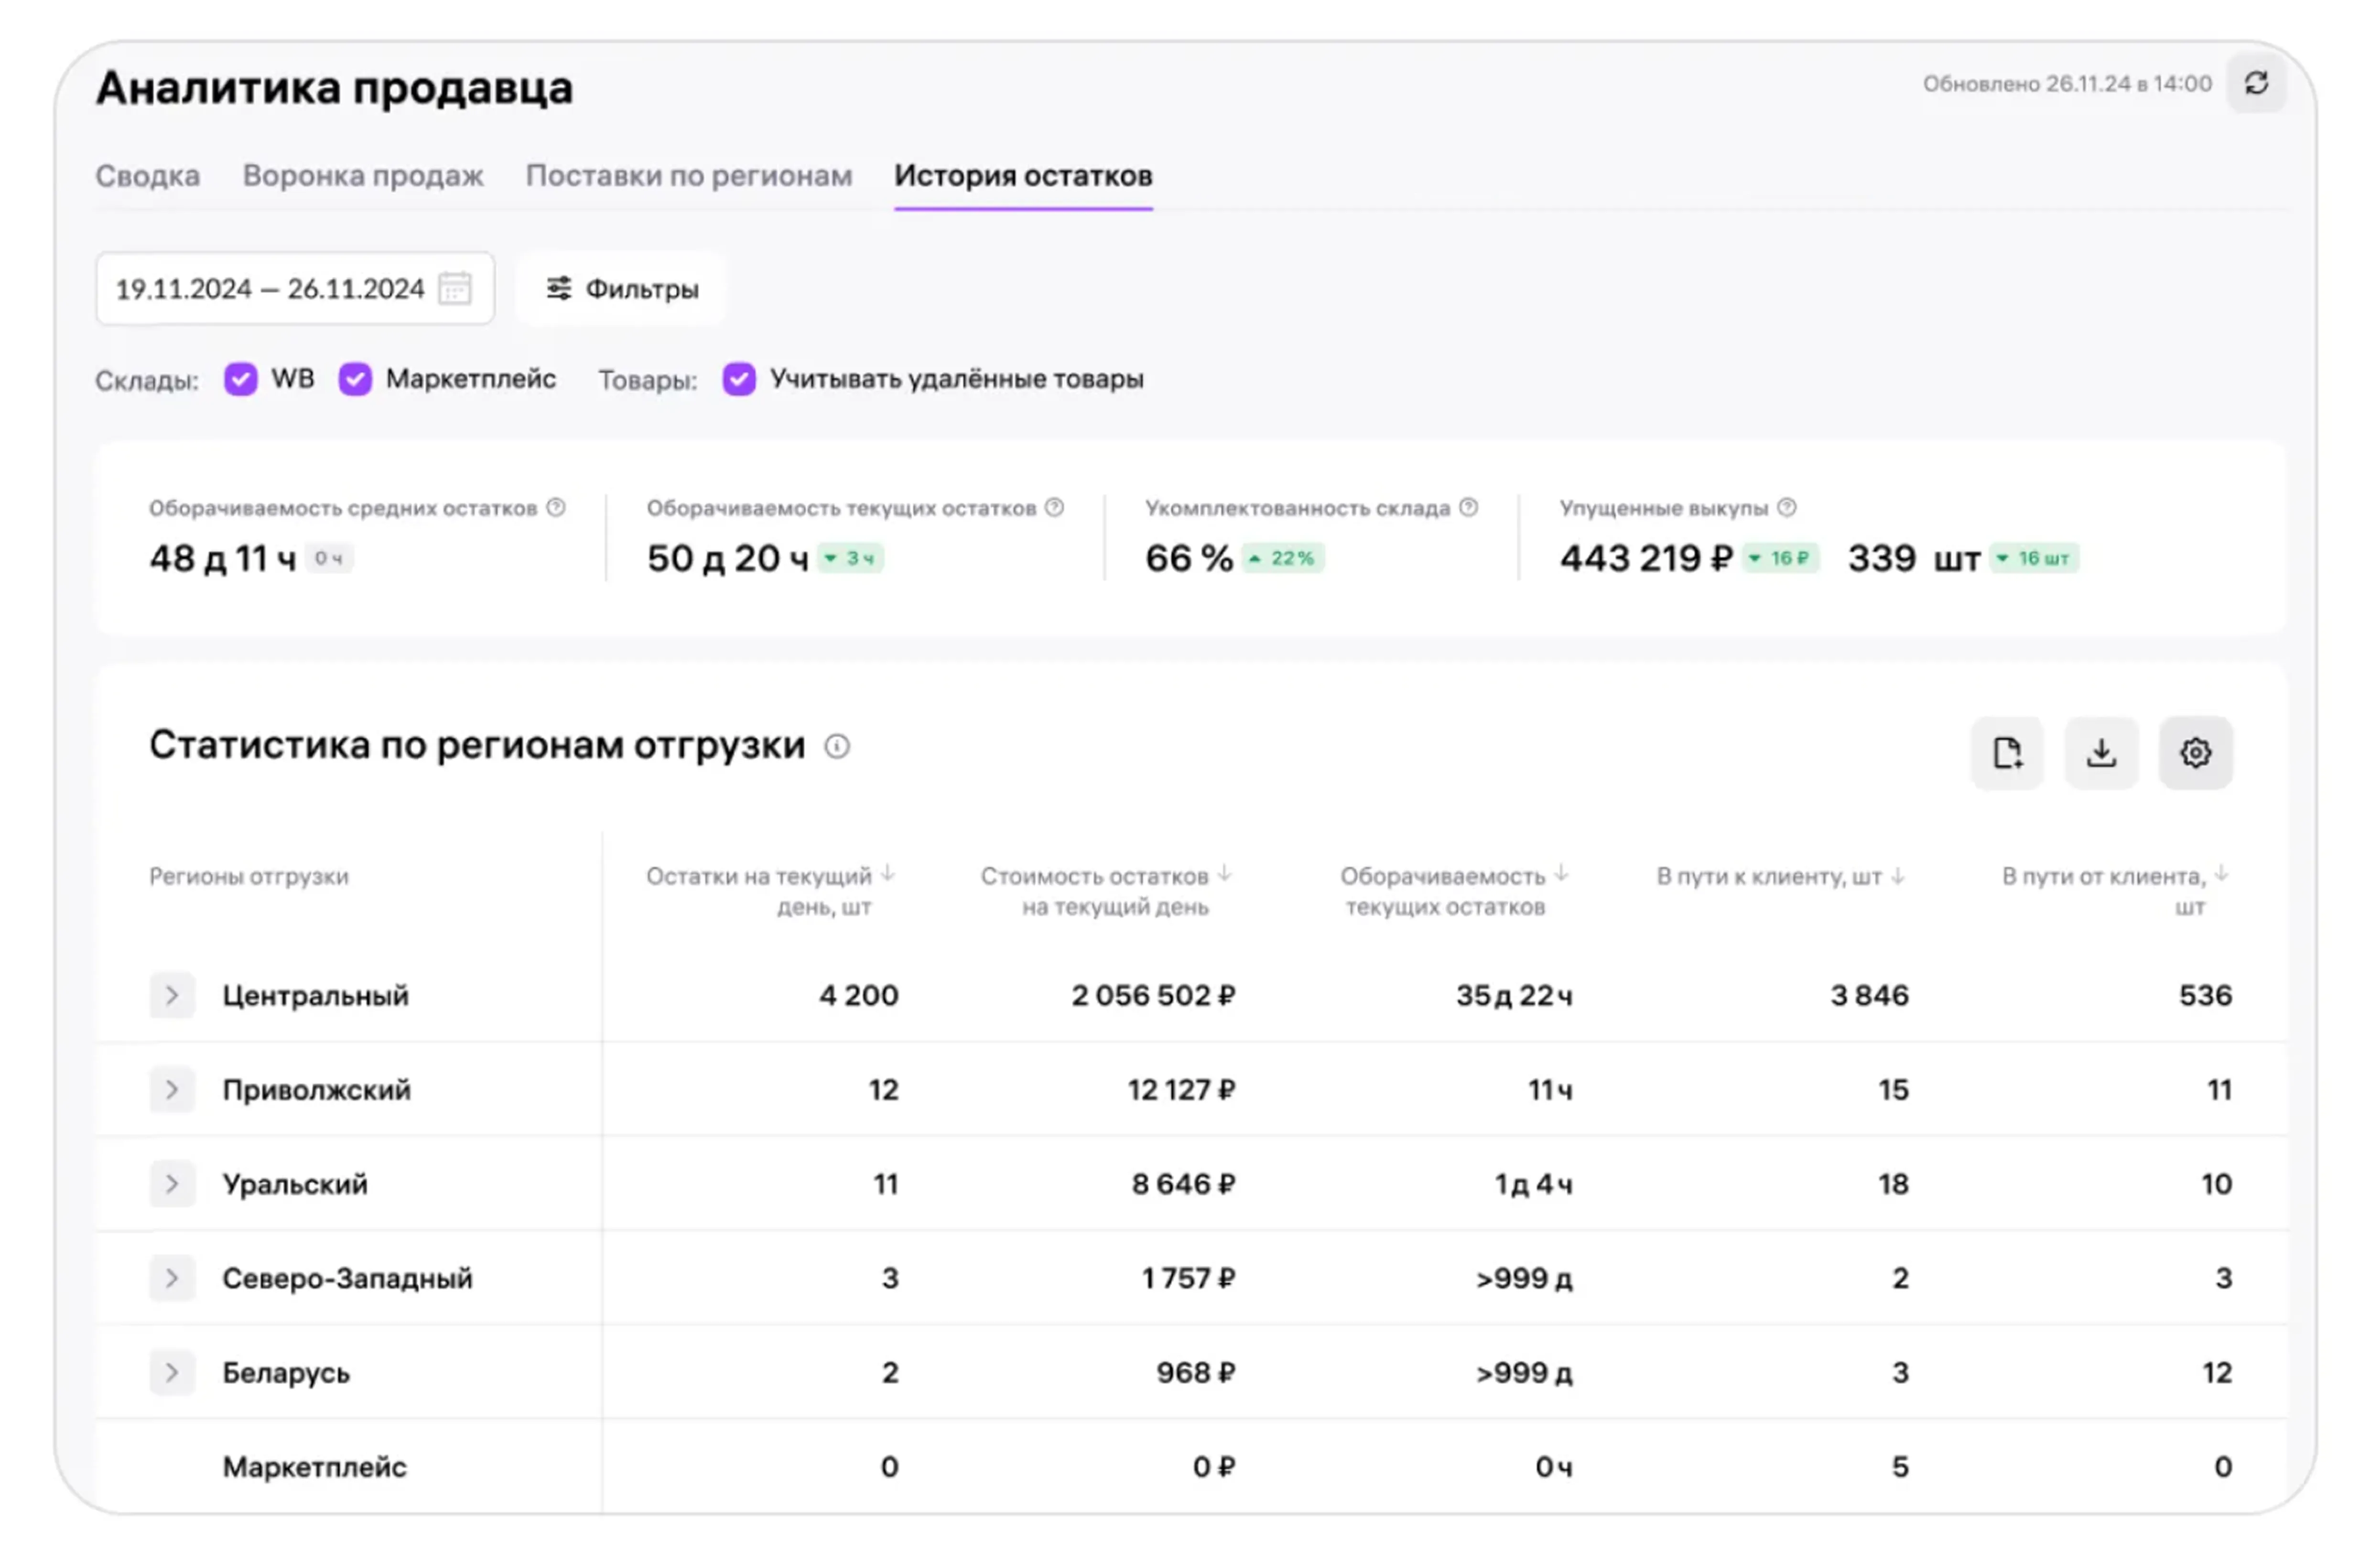Click help icon beside Упущенные выкупы
Image resolution: width=2380 pixels, height=1548 pixels.
(x=1786, y=507)
